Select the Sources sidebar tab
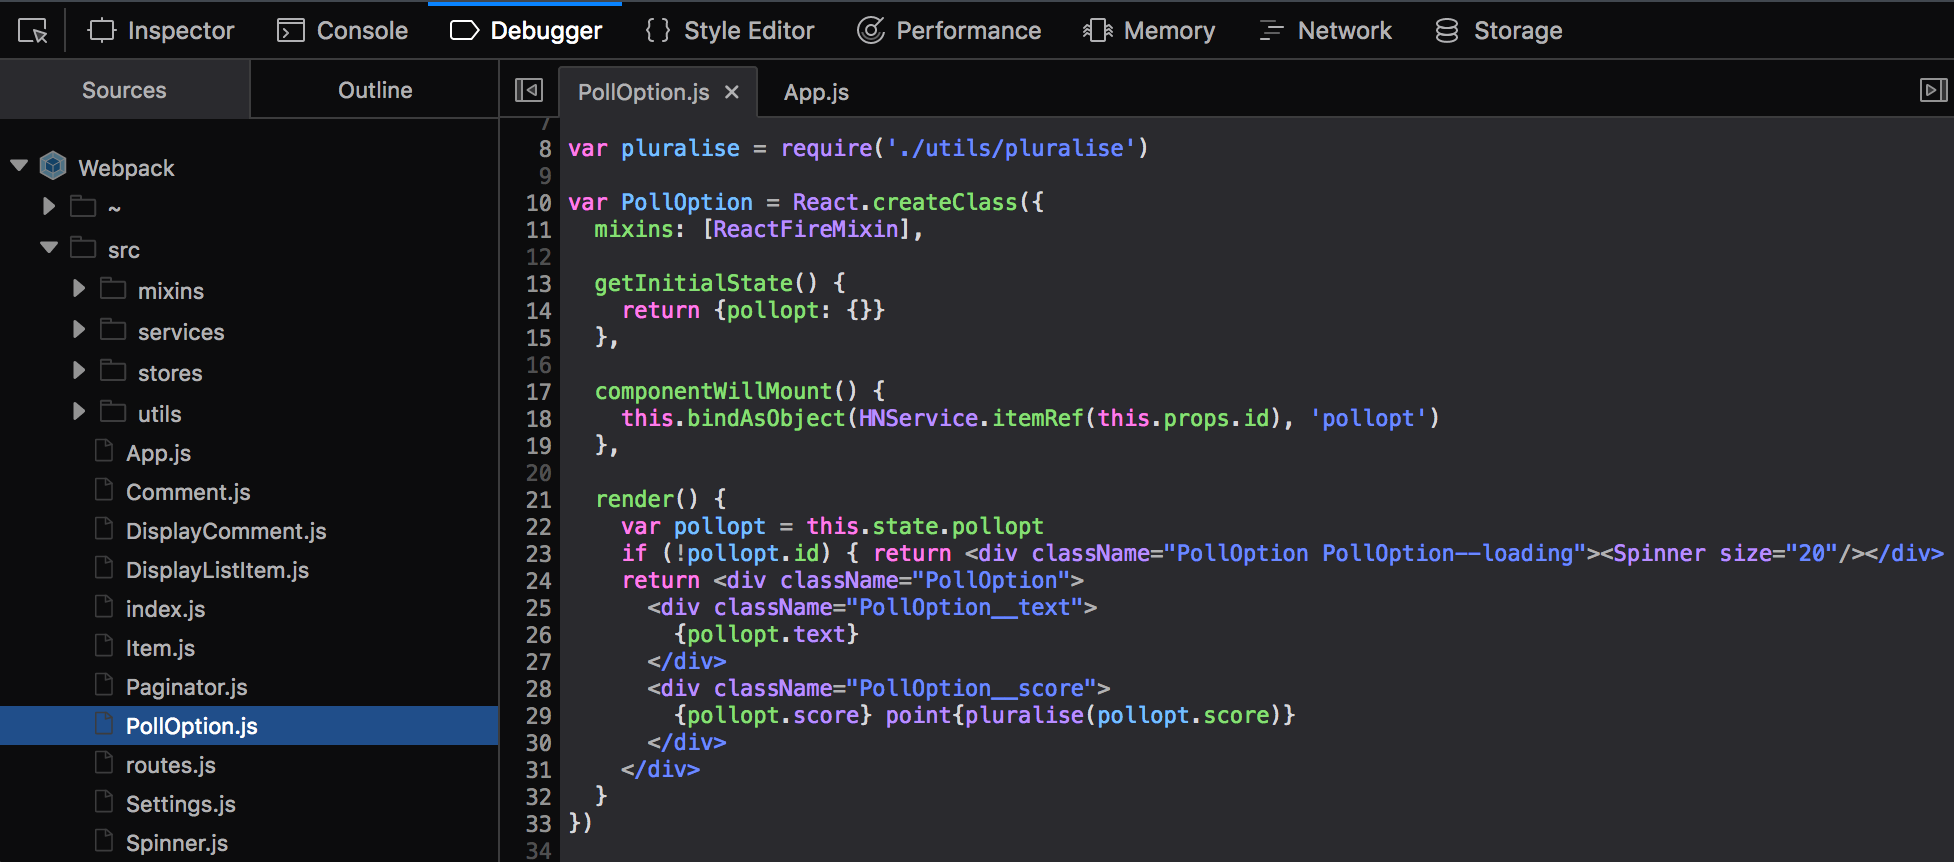 click(124, 90)
